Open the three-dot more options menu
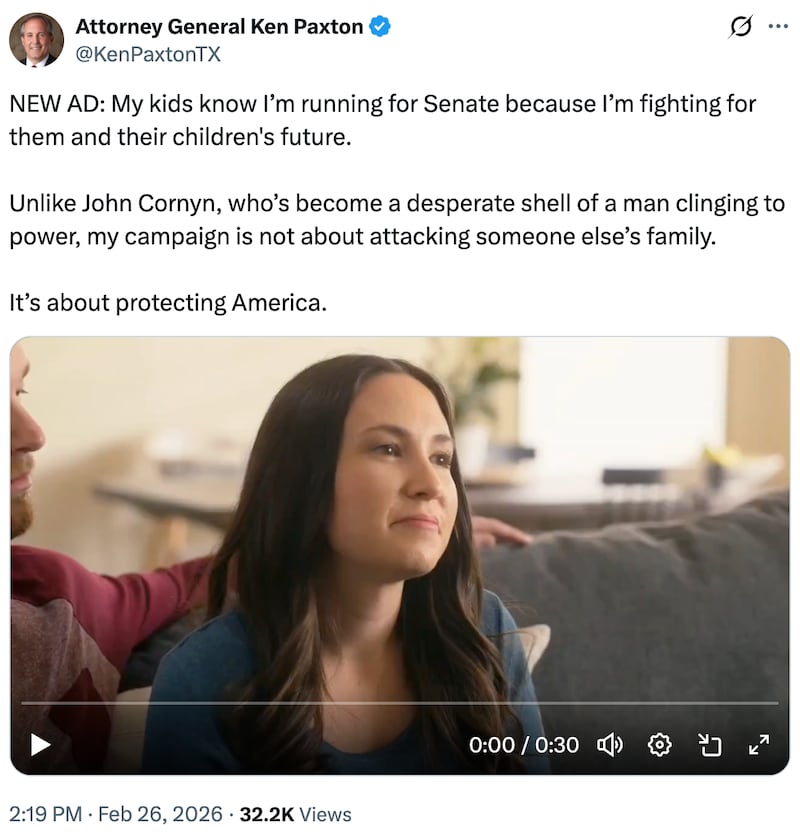The image size is (800, 840). (777, 27)
